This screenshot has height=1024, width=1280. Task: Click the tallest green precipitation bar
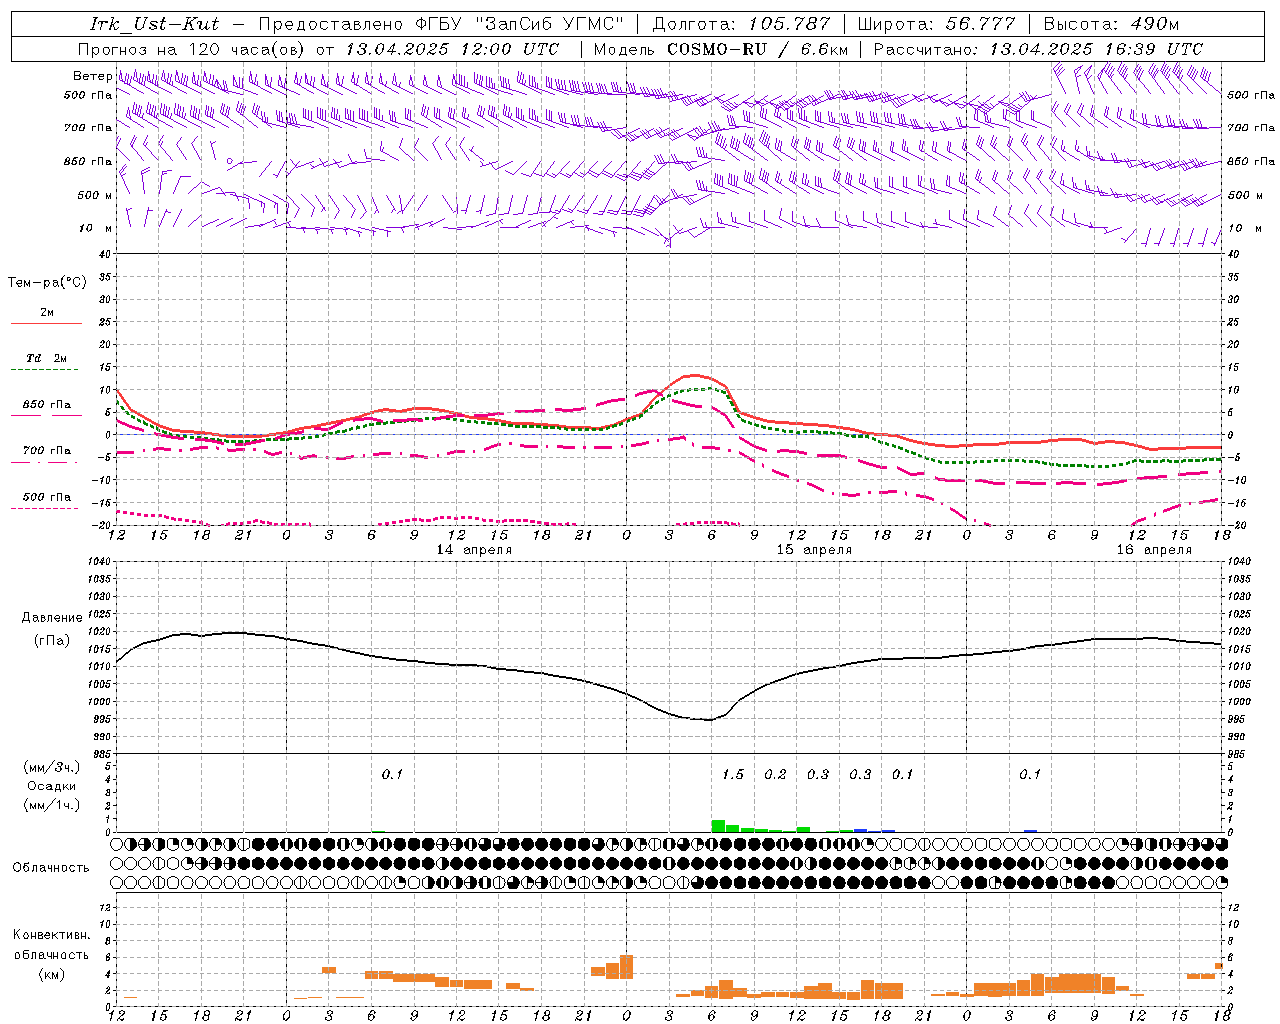(x=718, y=826)
